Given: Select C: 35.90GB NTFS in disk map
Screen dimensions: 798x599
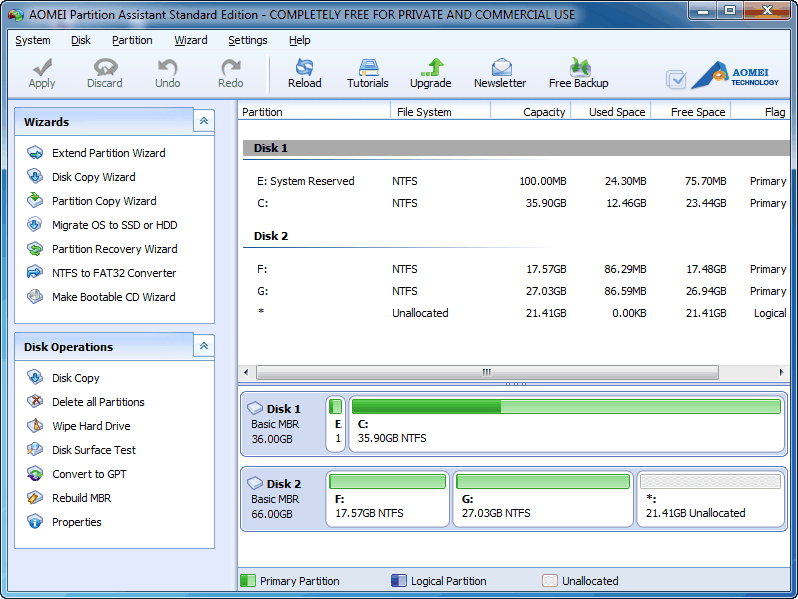Looking at the screenshot, I should (566, 424).
